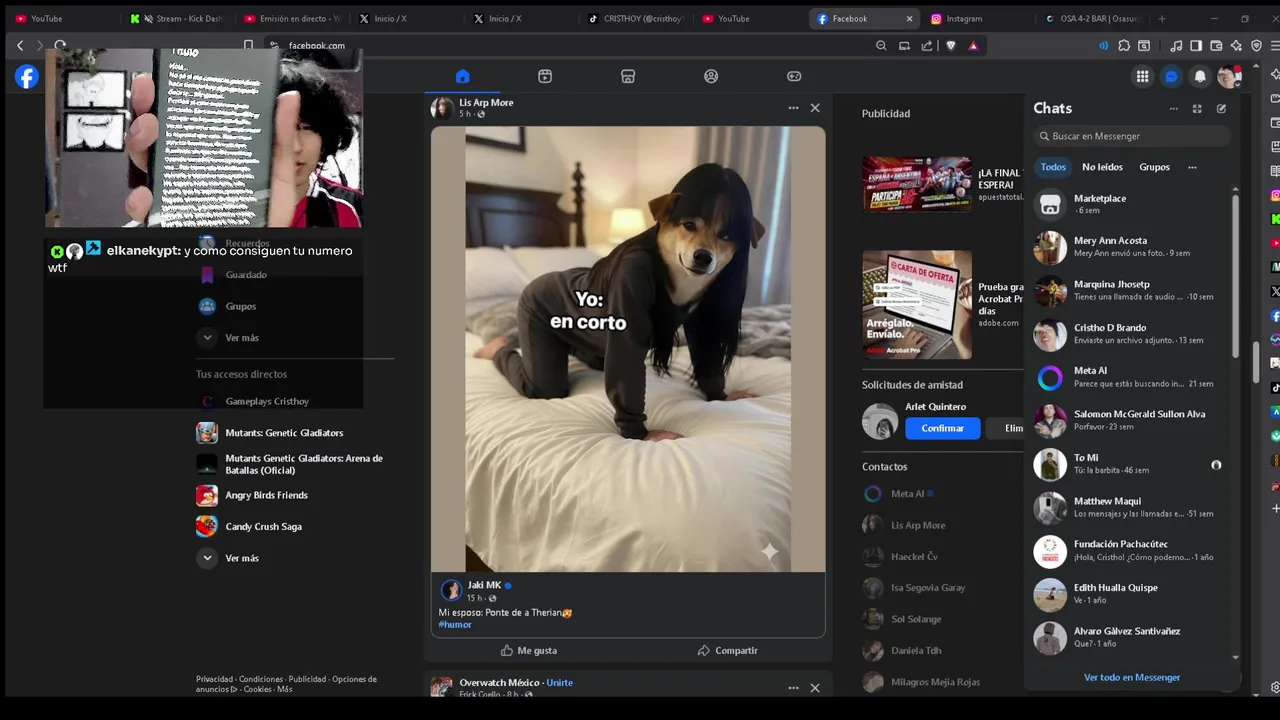Click the Brave Shields lion icon
This screenshot has width=1280, height=720.
950,45
